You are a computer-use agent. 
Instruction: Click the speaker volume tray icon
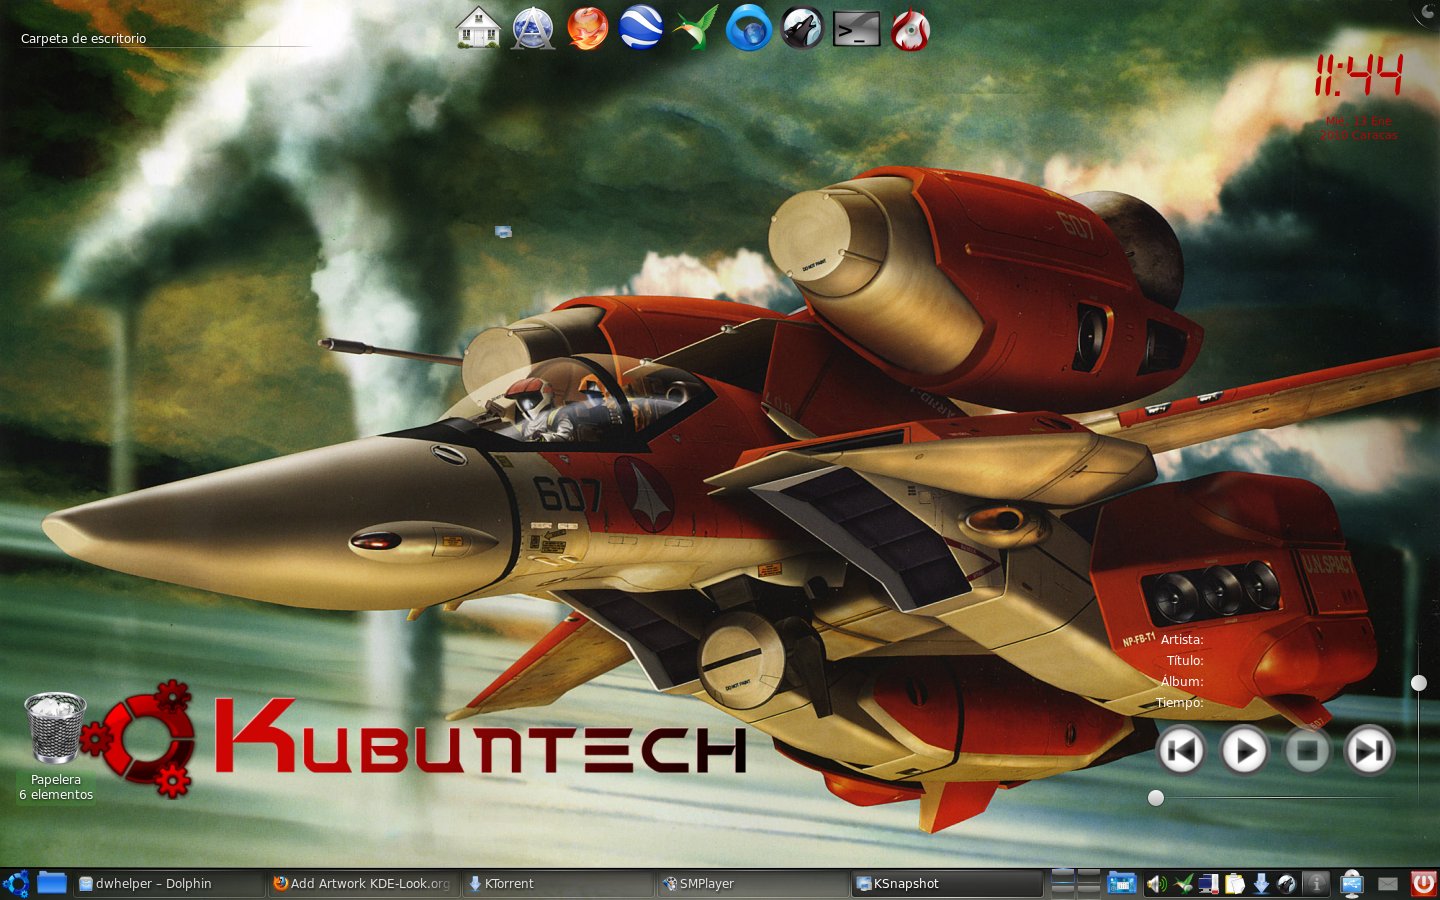(x=1157, y=884)
